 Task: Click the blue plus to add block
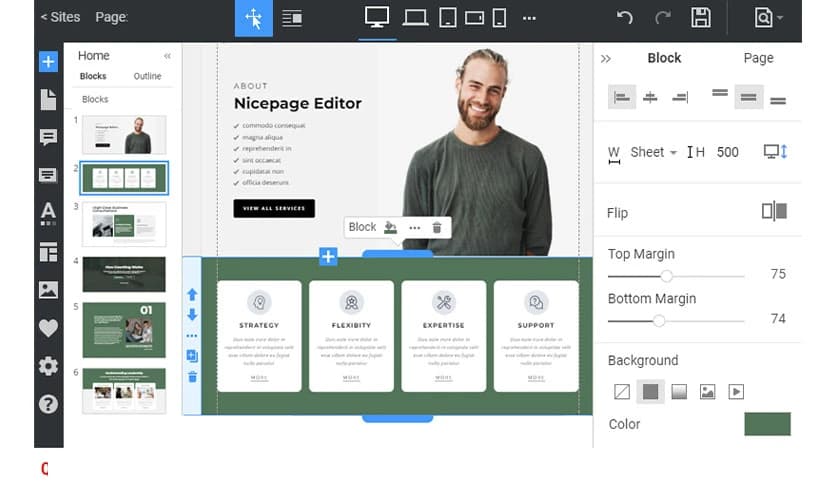(x=328, y=256)
